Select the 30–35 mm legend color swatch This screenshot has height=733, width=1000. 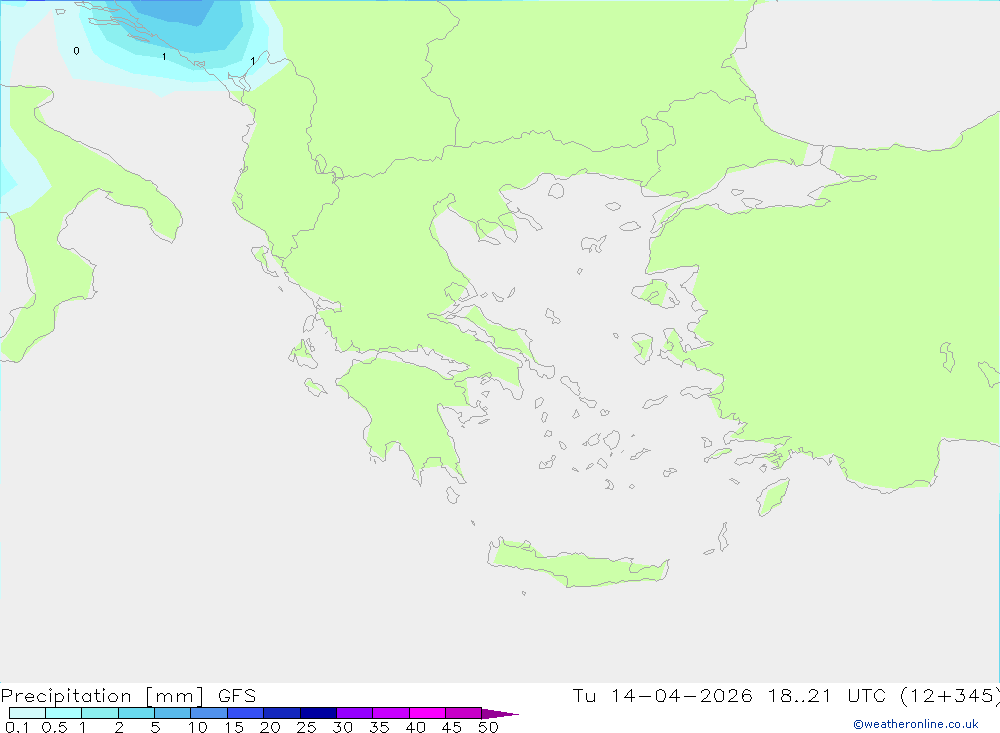[354, 713]
